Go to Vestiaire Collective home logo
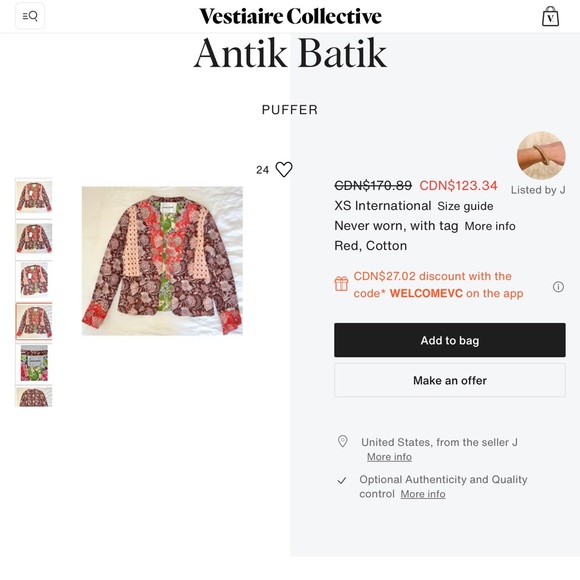This screenshot has height=580, width=580. (290, 16)
